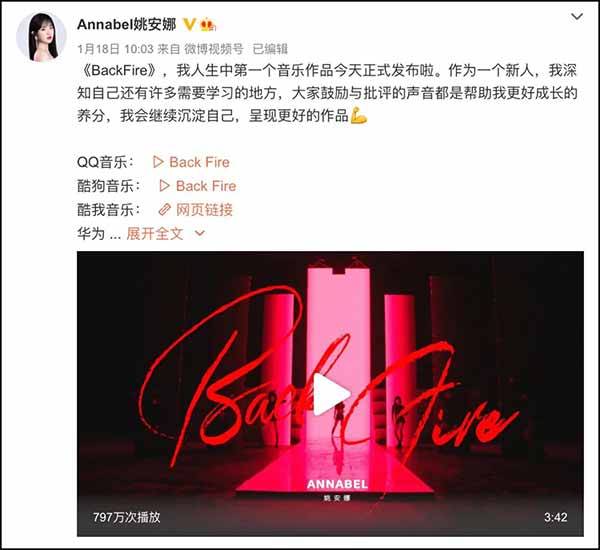Play the Back Fire video
Viewport: 600px width, 550px height.
click(x=332, y=394)
